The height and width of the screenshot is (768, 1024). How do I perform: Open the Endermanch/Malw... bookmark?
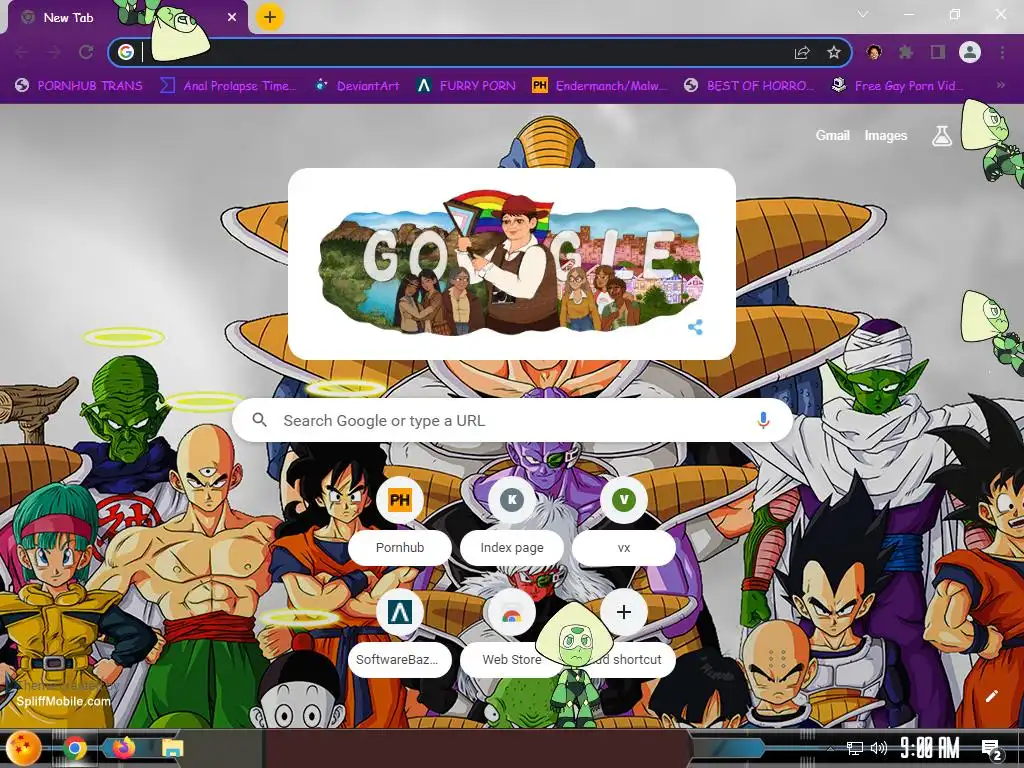(600, 86)
